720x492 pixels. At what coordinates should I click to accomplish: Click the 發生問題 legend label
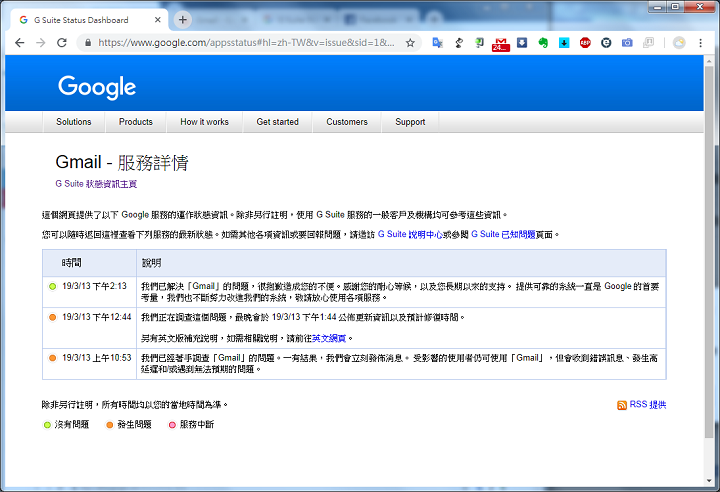tap(134, 424)
